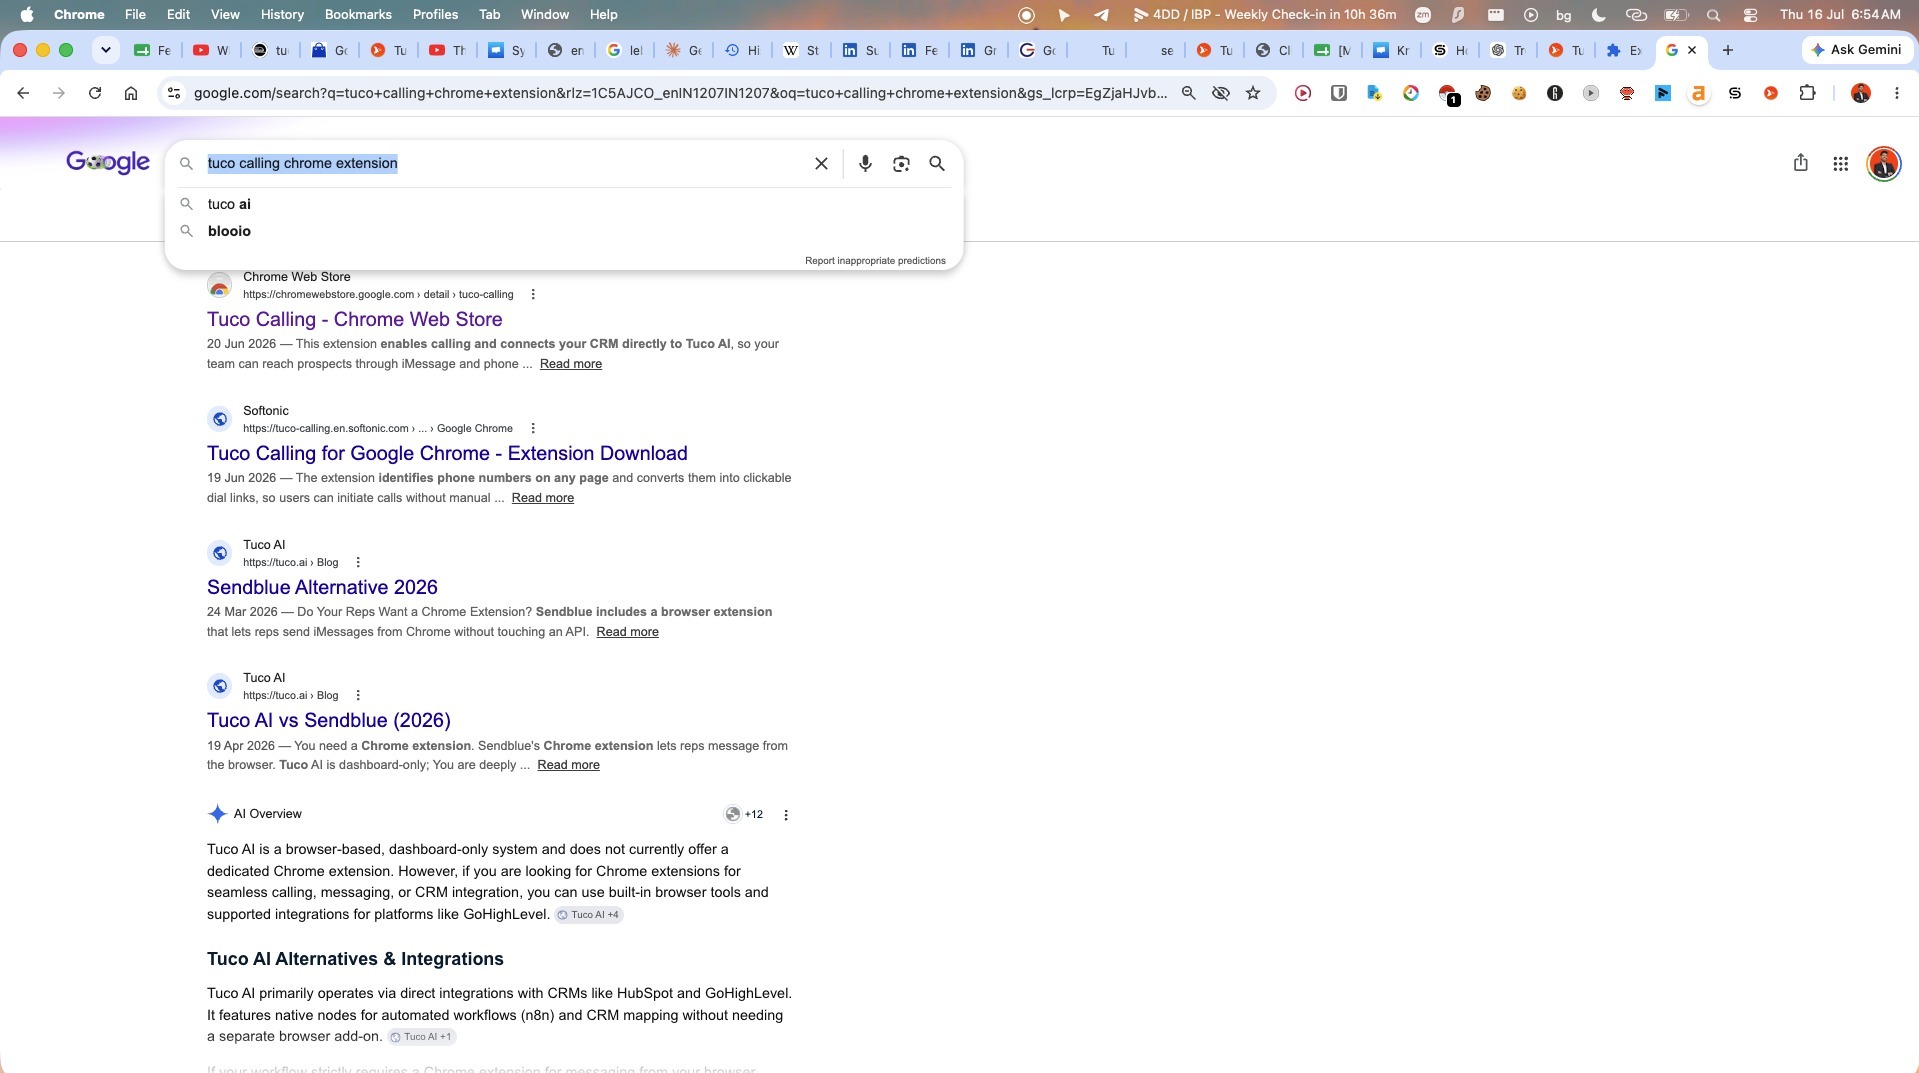Open Ask Gemini

pos(1856,50)
